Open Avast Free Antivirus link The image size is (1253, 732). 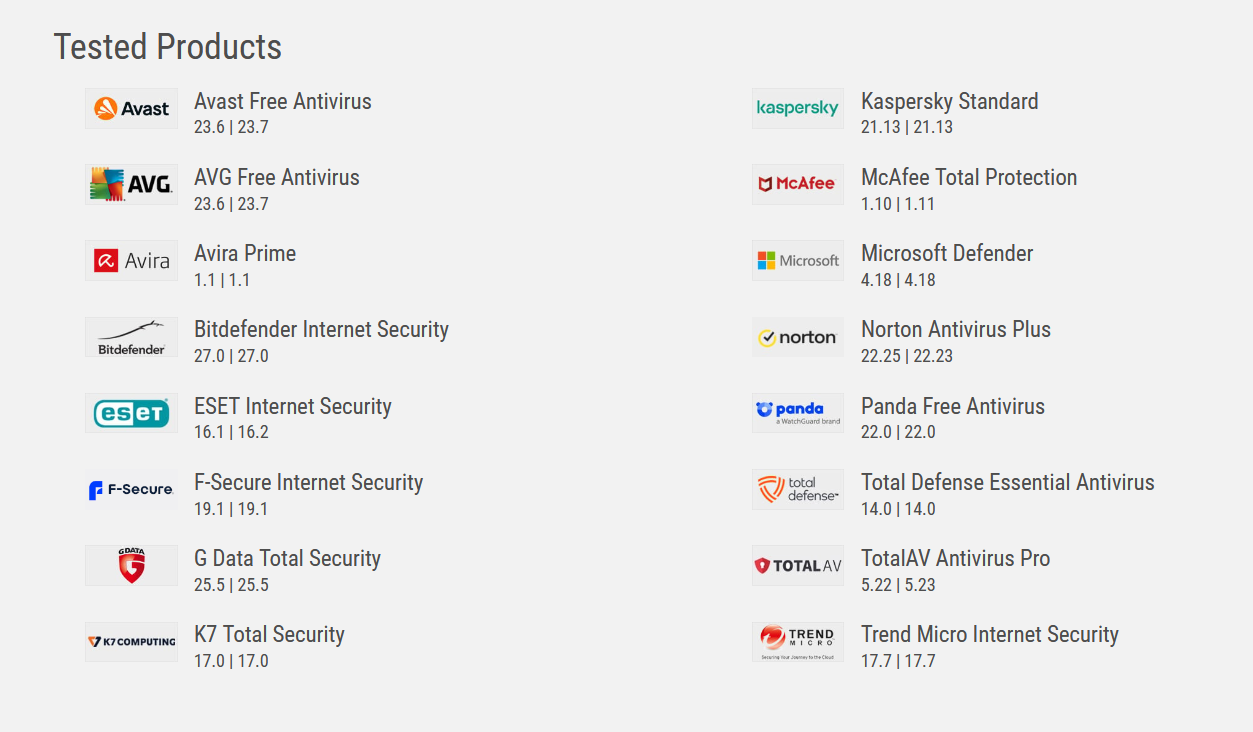(x=283, y=101)
